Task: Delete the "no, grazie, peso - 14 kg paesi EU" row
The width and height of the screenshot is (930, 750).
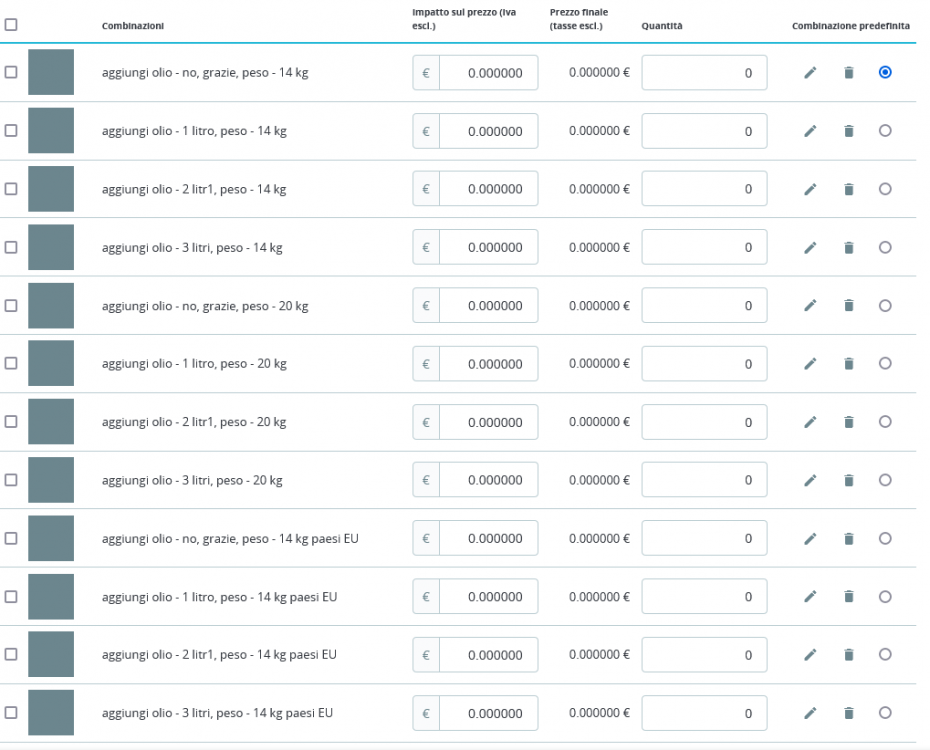Action: [x=848, y=538]
